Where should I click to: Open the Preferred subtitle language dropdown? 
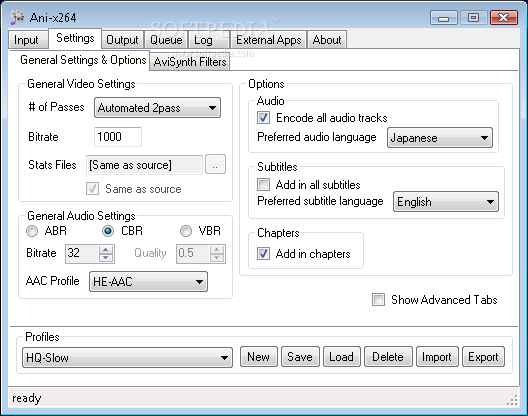coord(446,202)
